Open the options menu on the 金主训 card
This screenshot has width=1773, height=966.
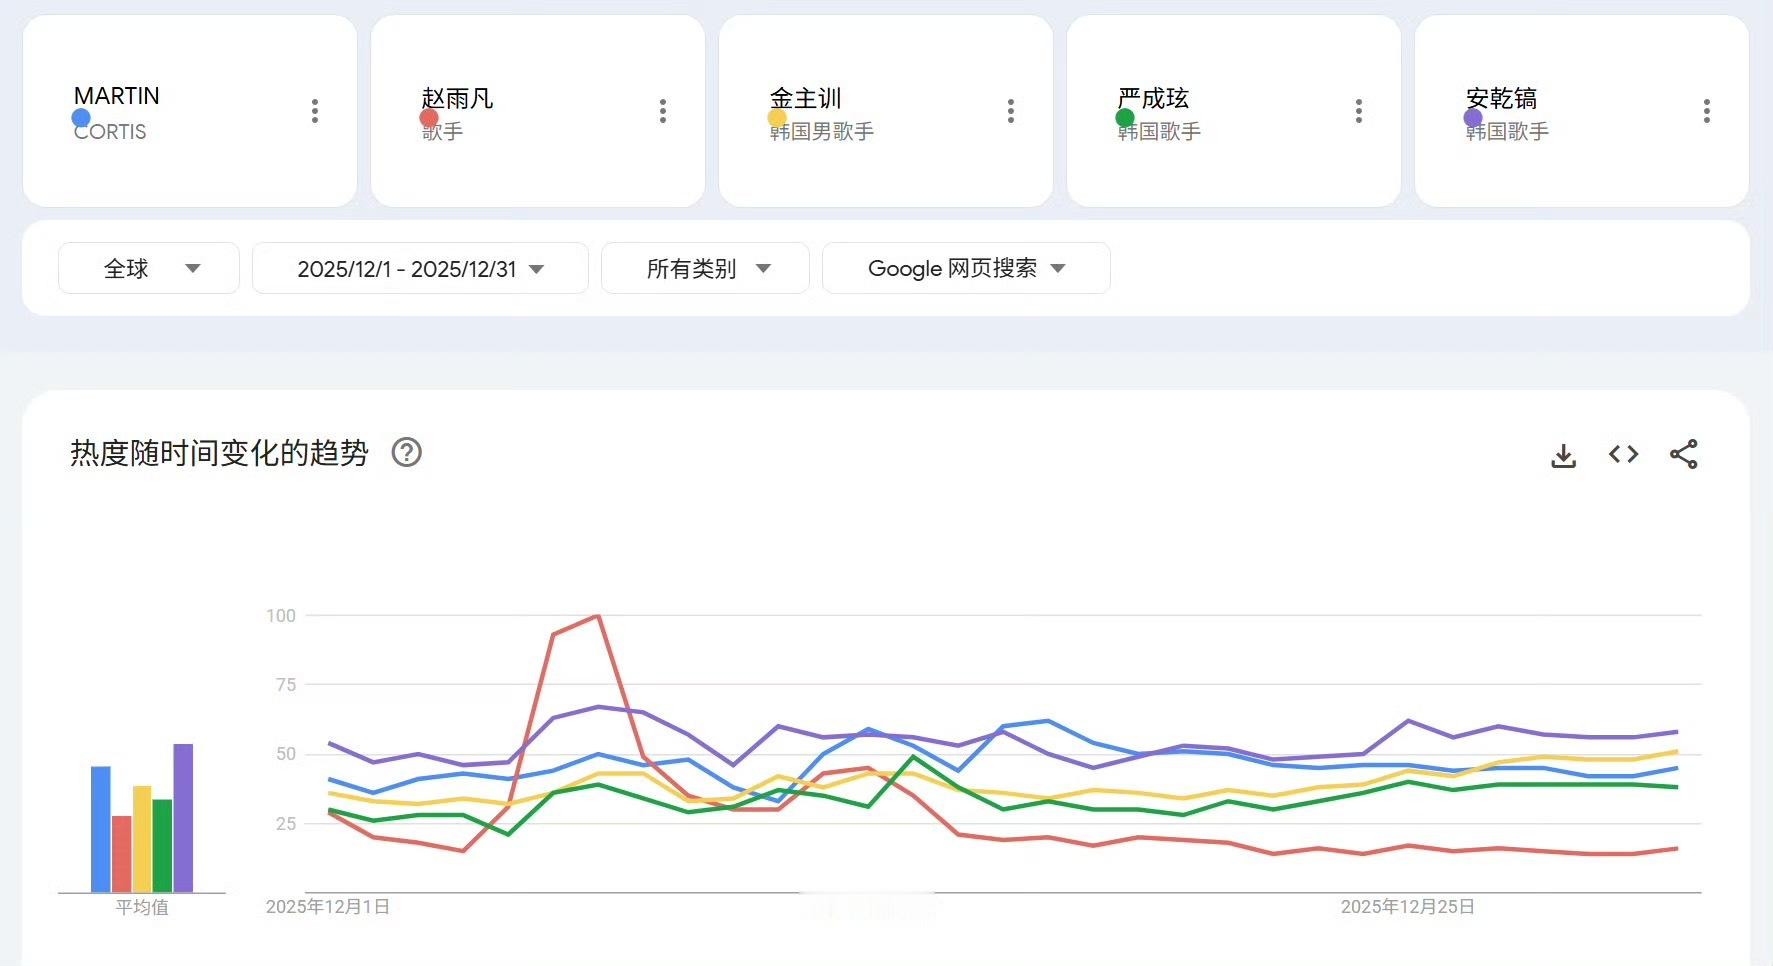coord(1011,111)
